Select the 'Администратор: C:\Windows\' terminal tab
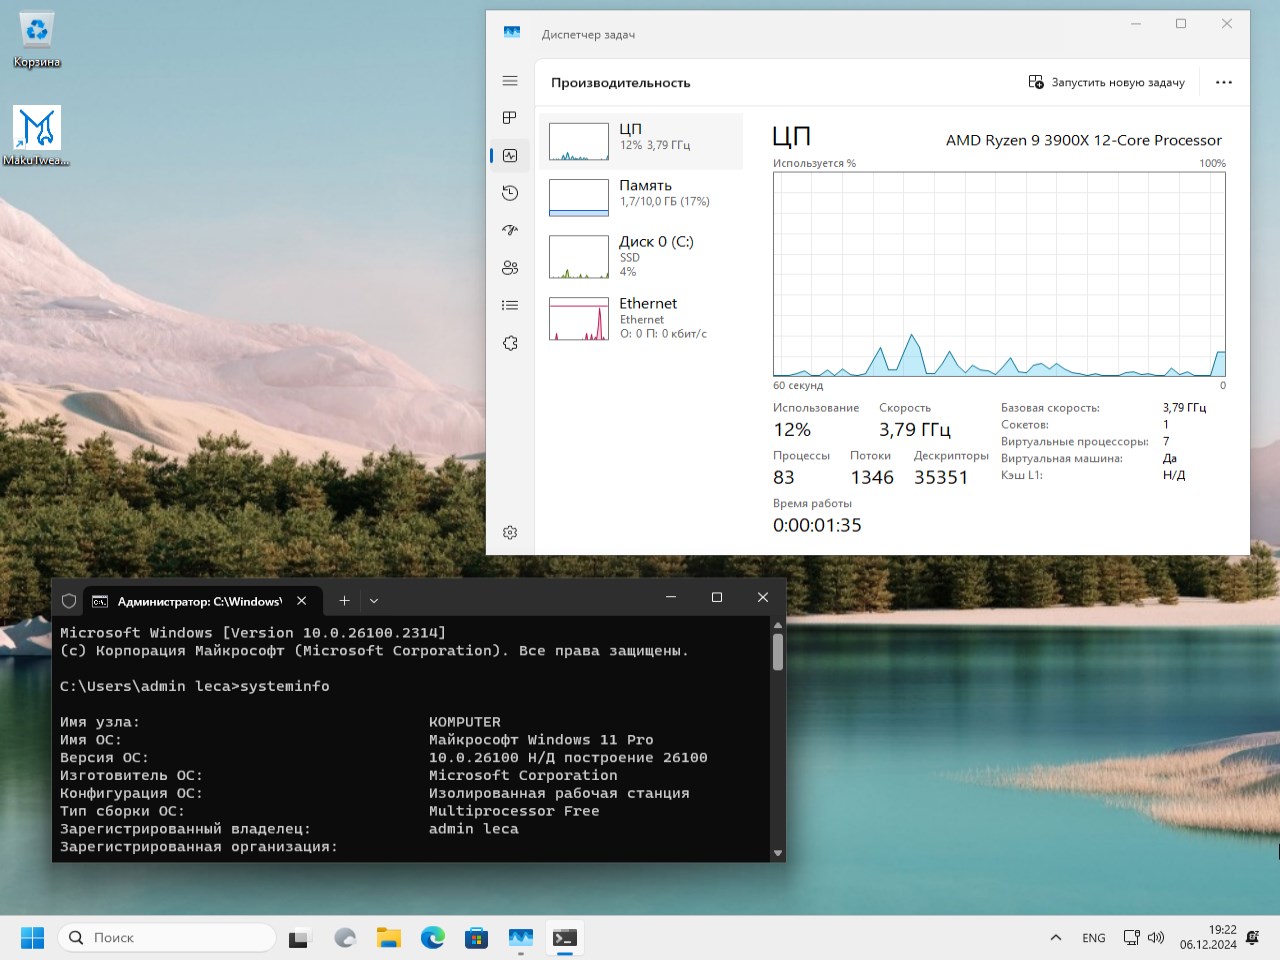The height and width of the screenshot is (960, 1280). (x=201, y=601)
